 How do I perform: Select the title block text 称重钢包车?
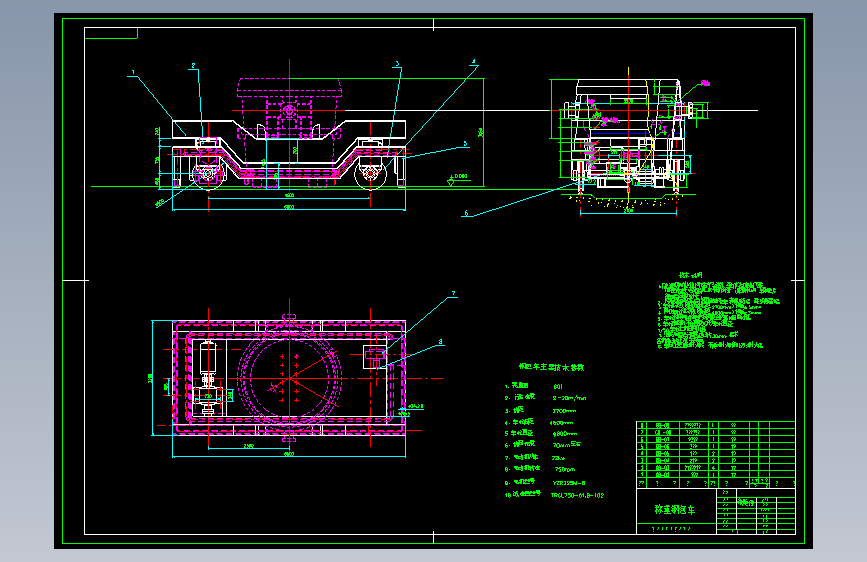[x=675, y=509]
